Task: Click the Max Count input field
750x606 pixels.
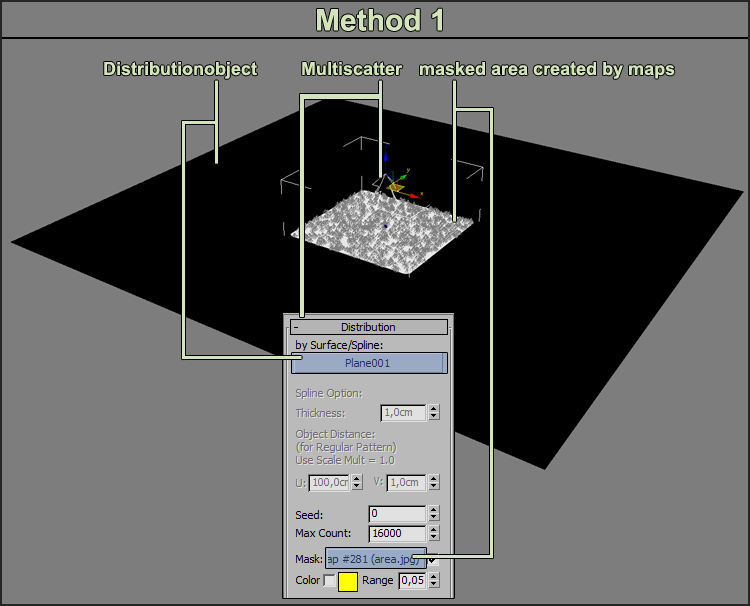Action: 397,534
